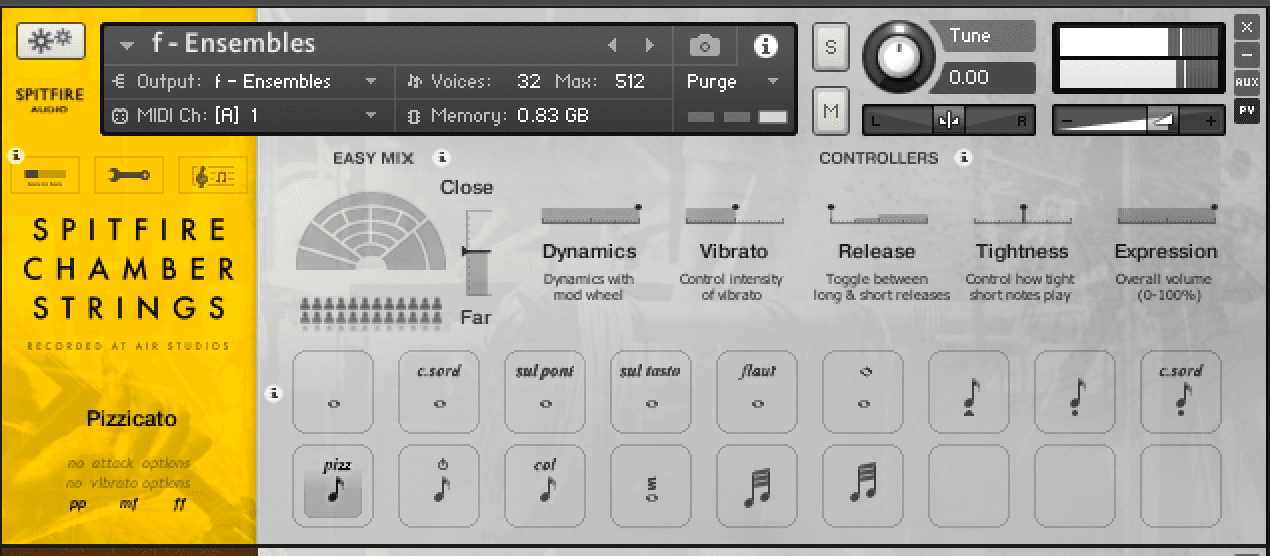This screenshot has width=1270, height=556.
Task: Select the long normal articulation button
Action: (x=333, y=392)
